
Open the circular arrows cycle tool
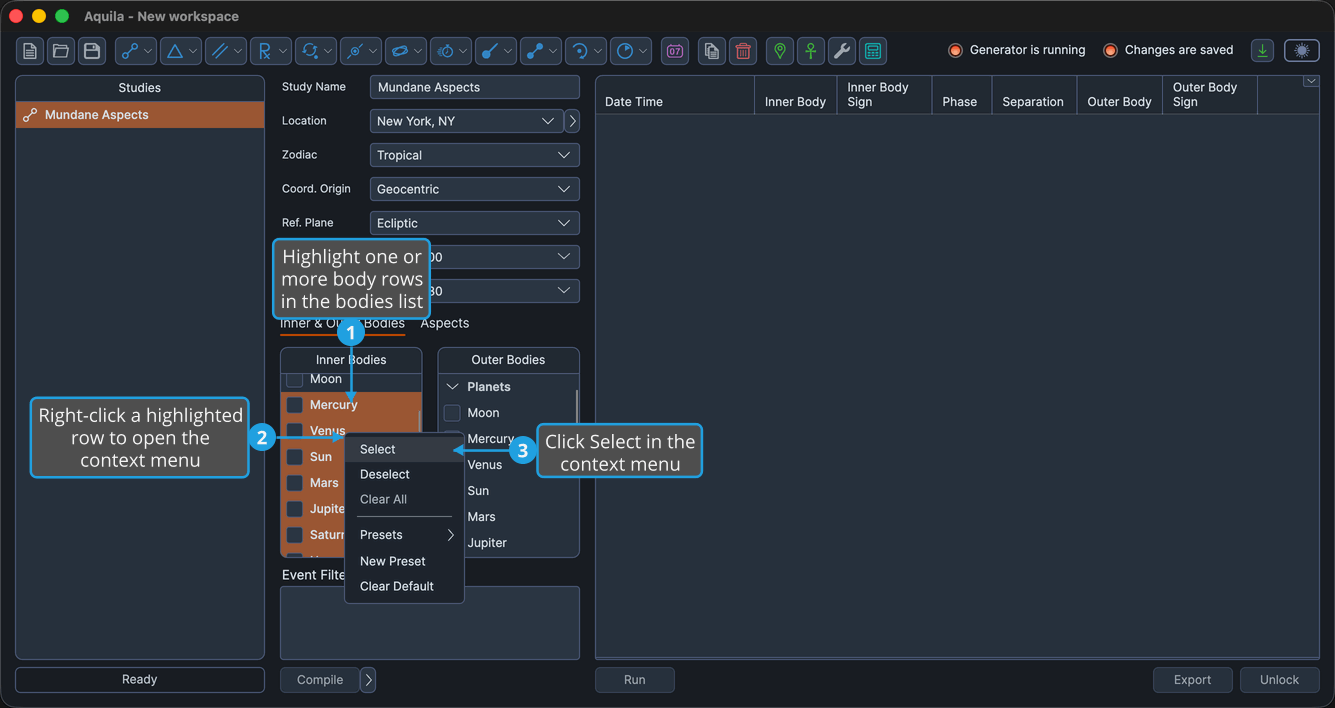pos(316,51)
